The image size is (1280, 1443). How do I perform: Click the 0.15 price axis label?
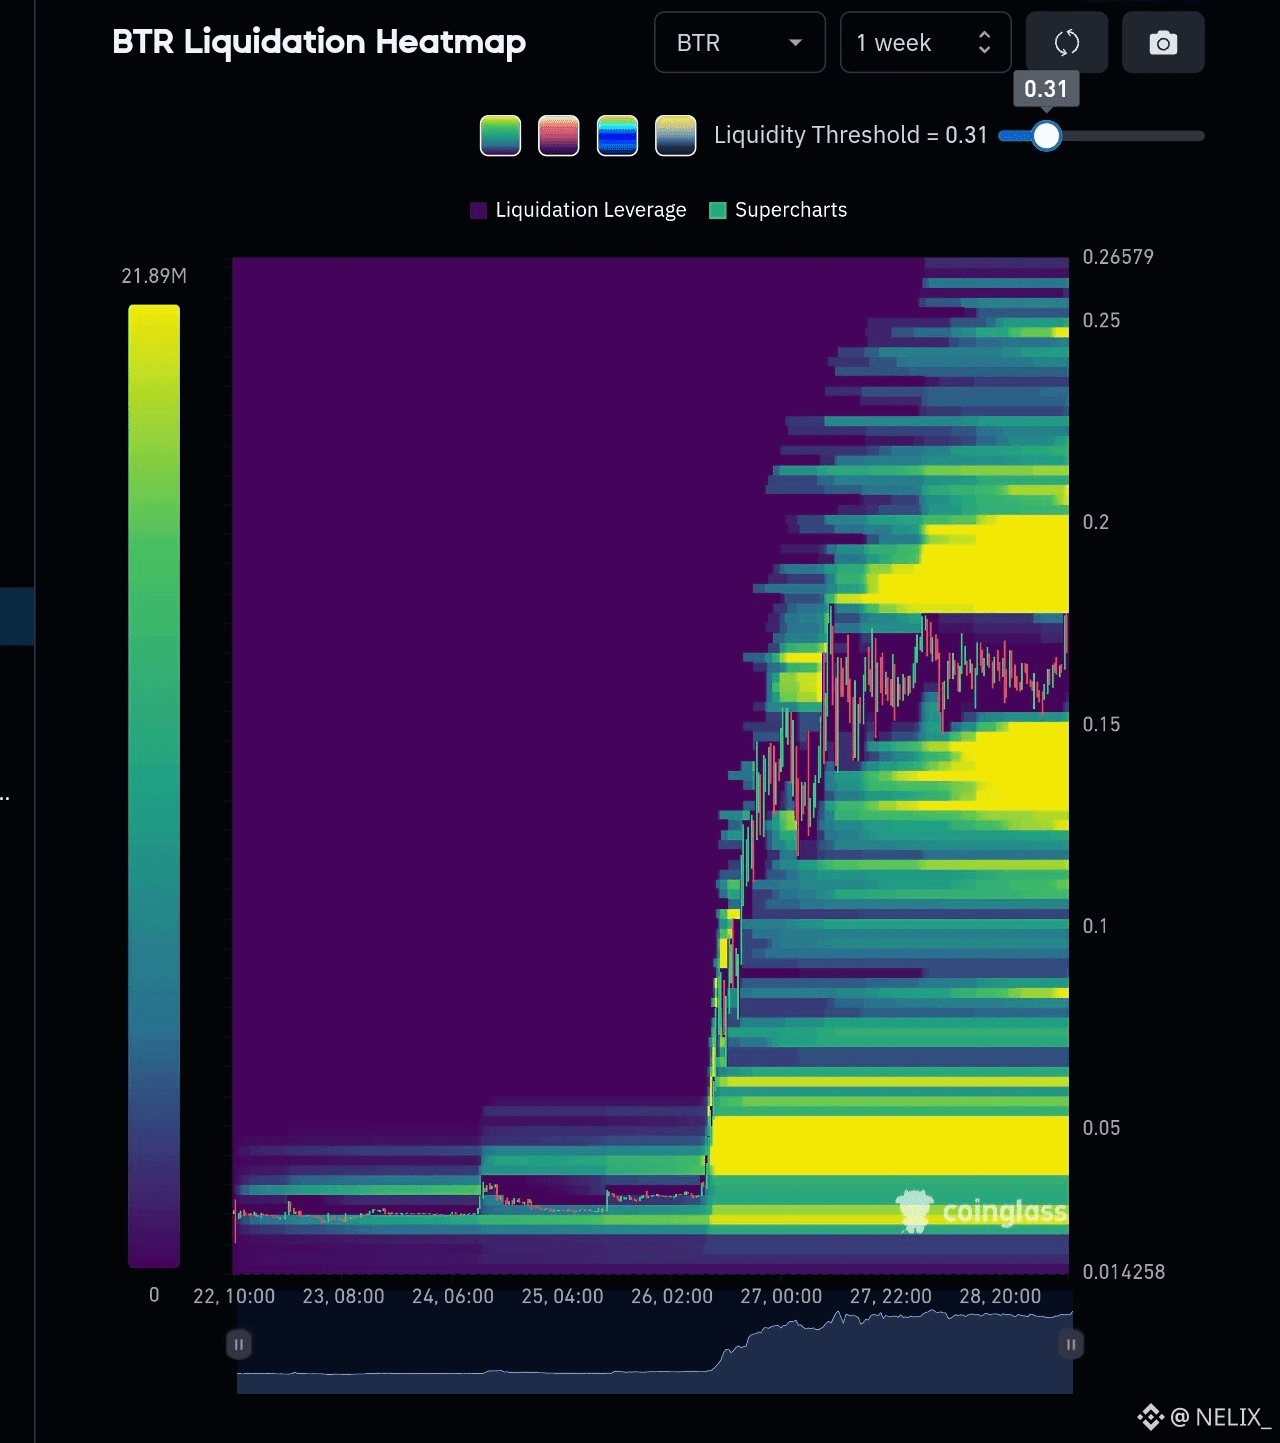(1101, 724)
